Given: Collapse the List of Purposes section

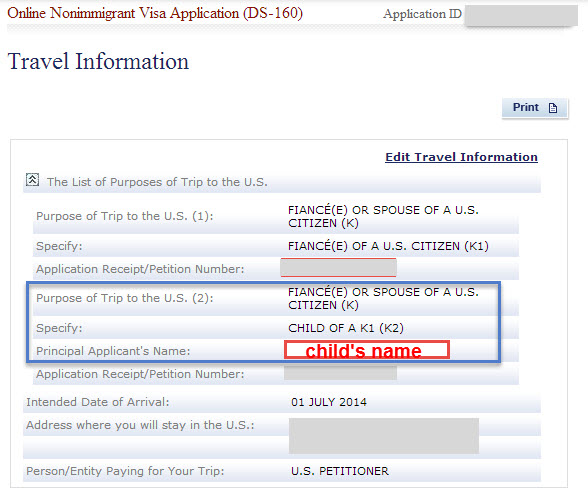Looking at the screenshot, I should tap(32, 180).
